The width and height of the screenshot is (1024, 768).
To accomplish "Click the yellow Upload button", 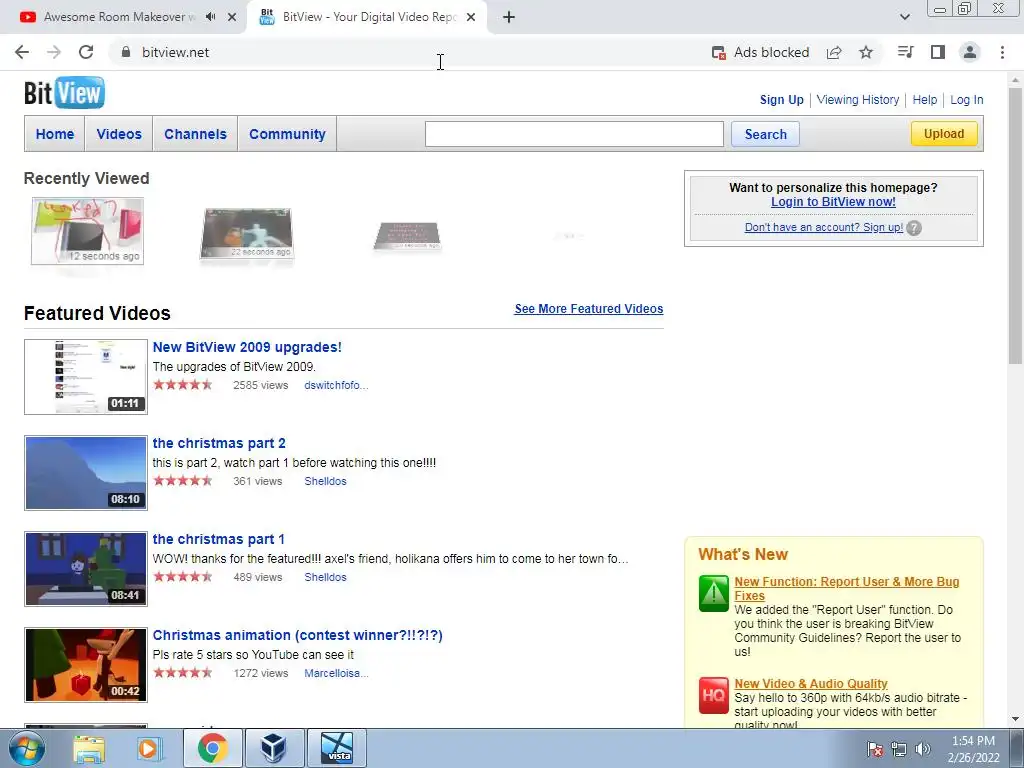I will tap(944, 134).
